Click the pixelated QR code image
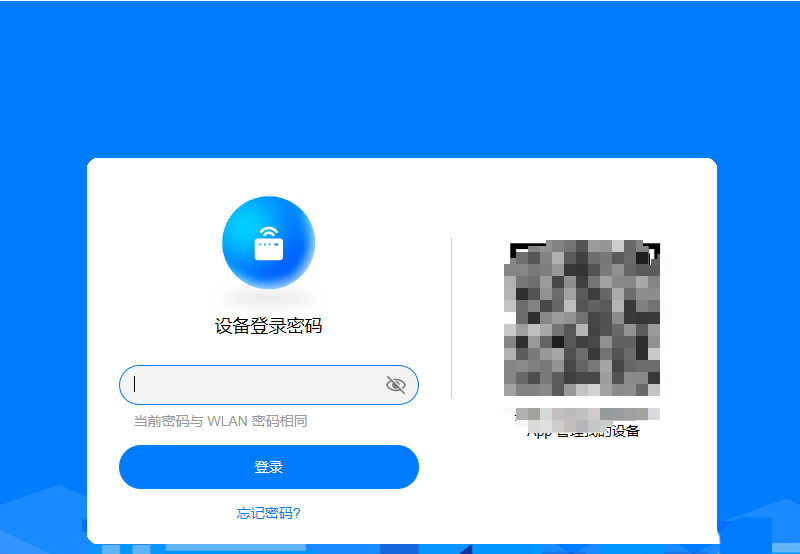The height and width of the screenshot is (554, 800). click(582, 318)
